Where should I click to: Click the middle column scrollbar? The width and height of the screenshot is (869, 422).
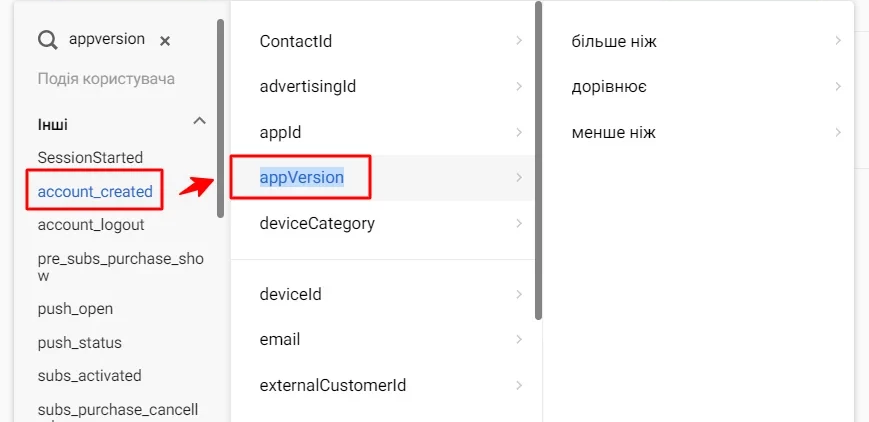coord(538,161)
